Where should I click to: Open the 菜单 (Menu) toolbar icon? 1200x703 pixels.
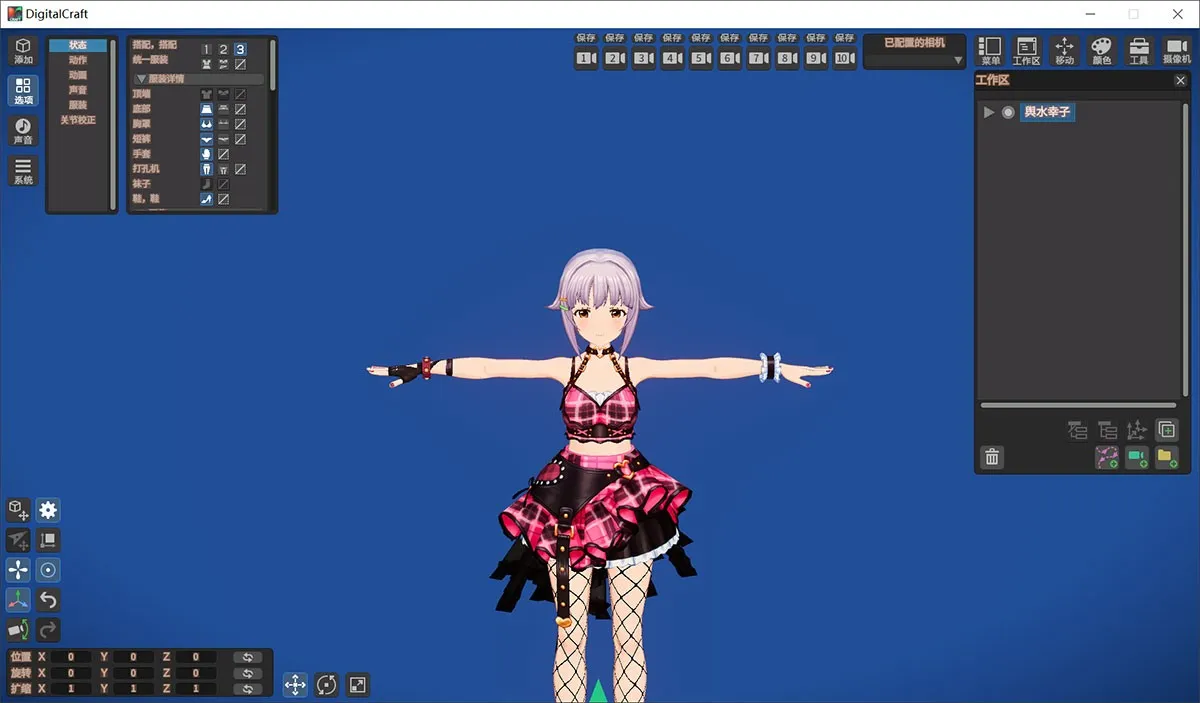coord(990,51)
